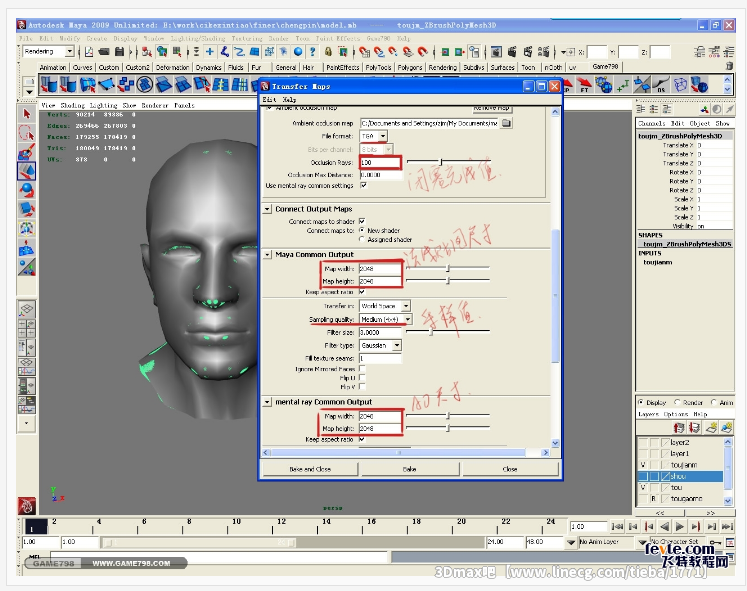The height and width of the screenshot is (591, 747).
Task: Open the File format TGA dropdown
Action: 383,136
